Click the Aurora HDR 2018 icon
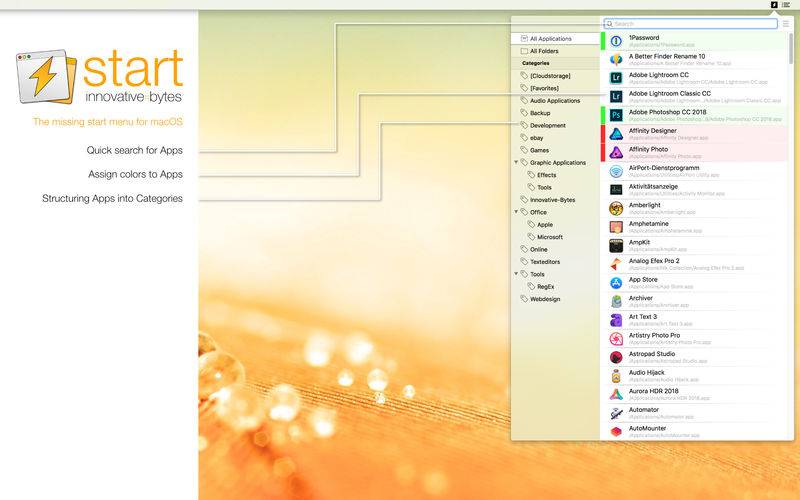 click(x=616, y=394)
